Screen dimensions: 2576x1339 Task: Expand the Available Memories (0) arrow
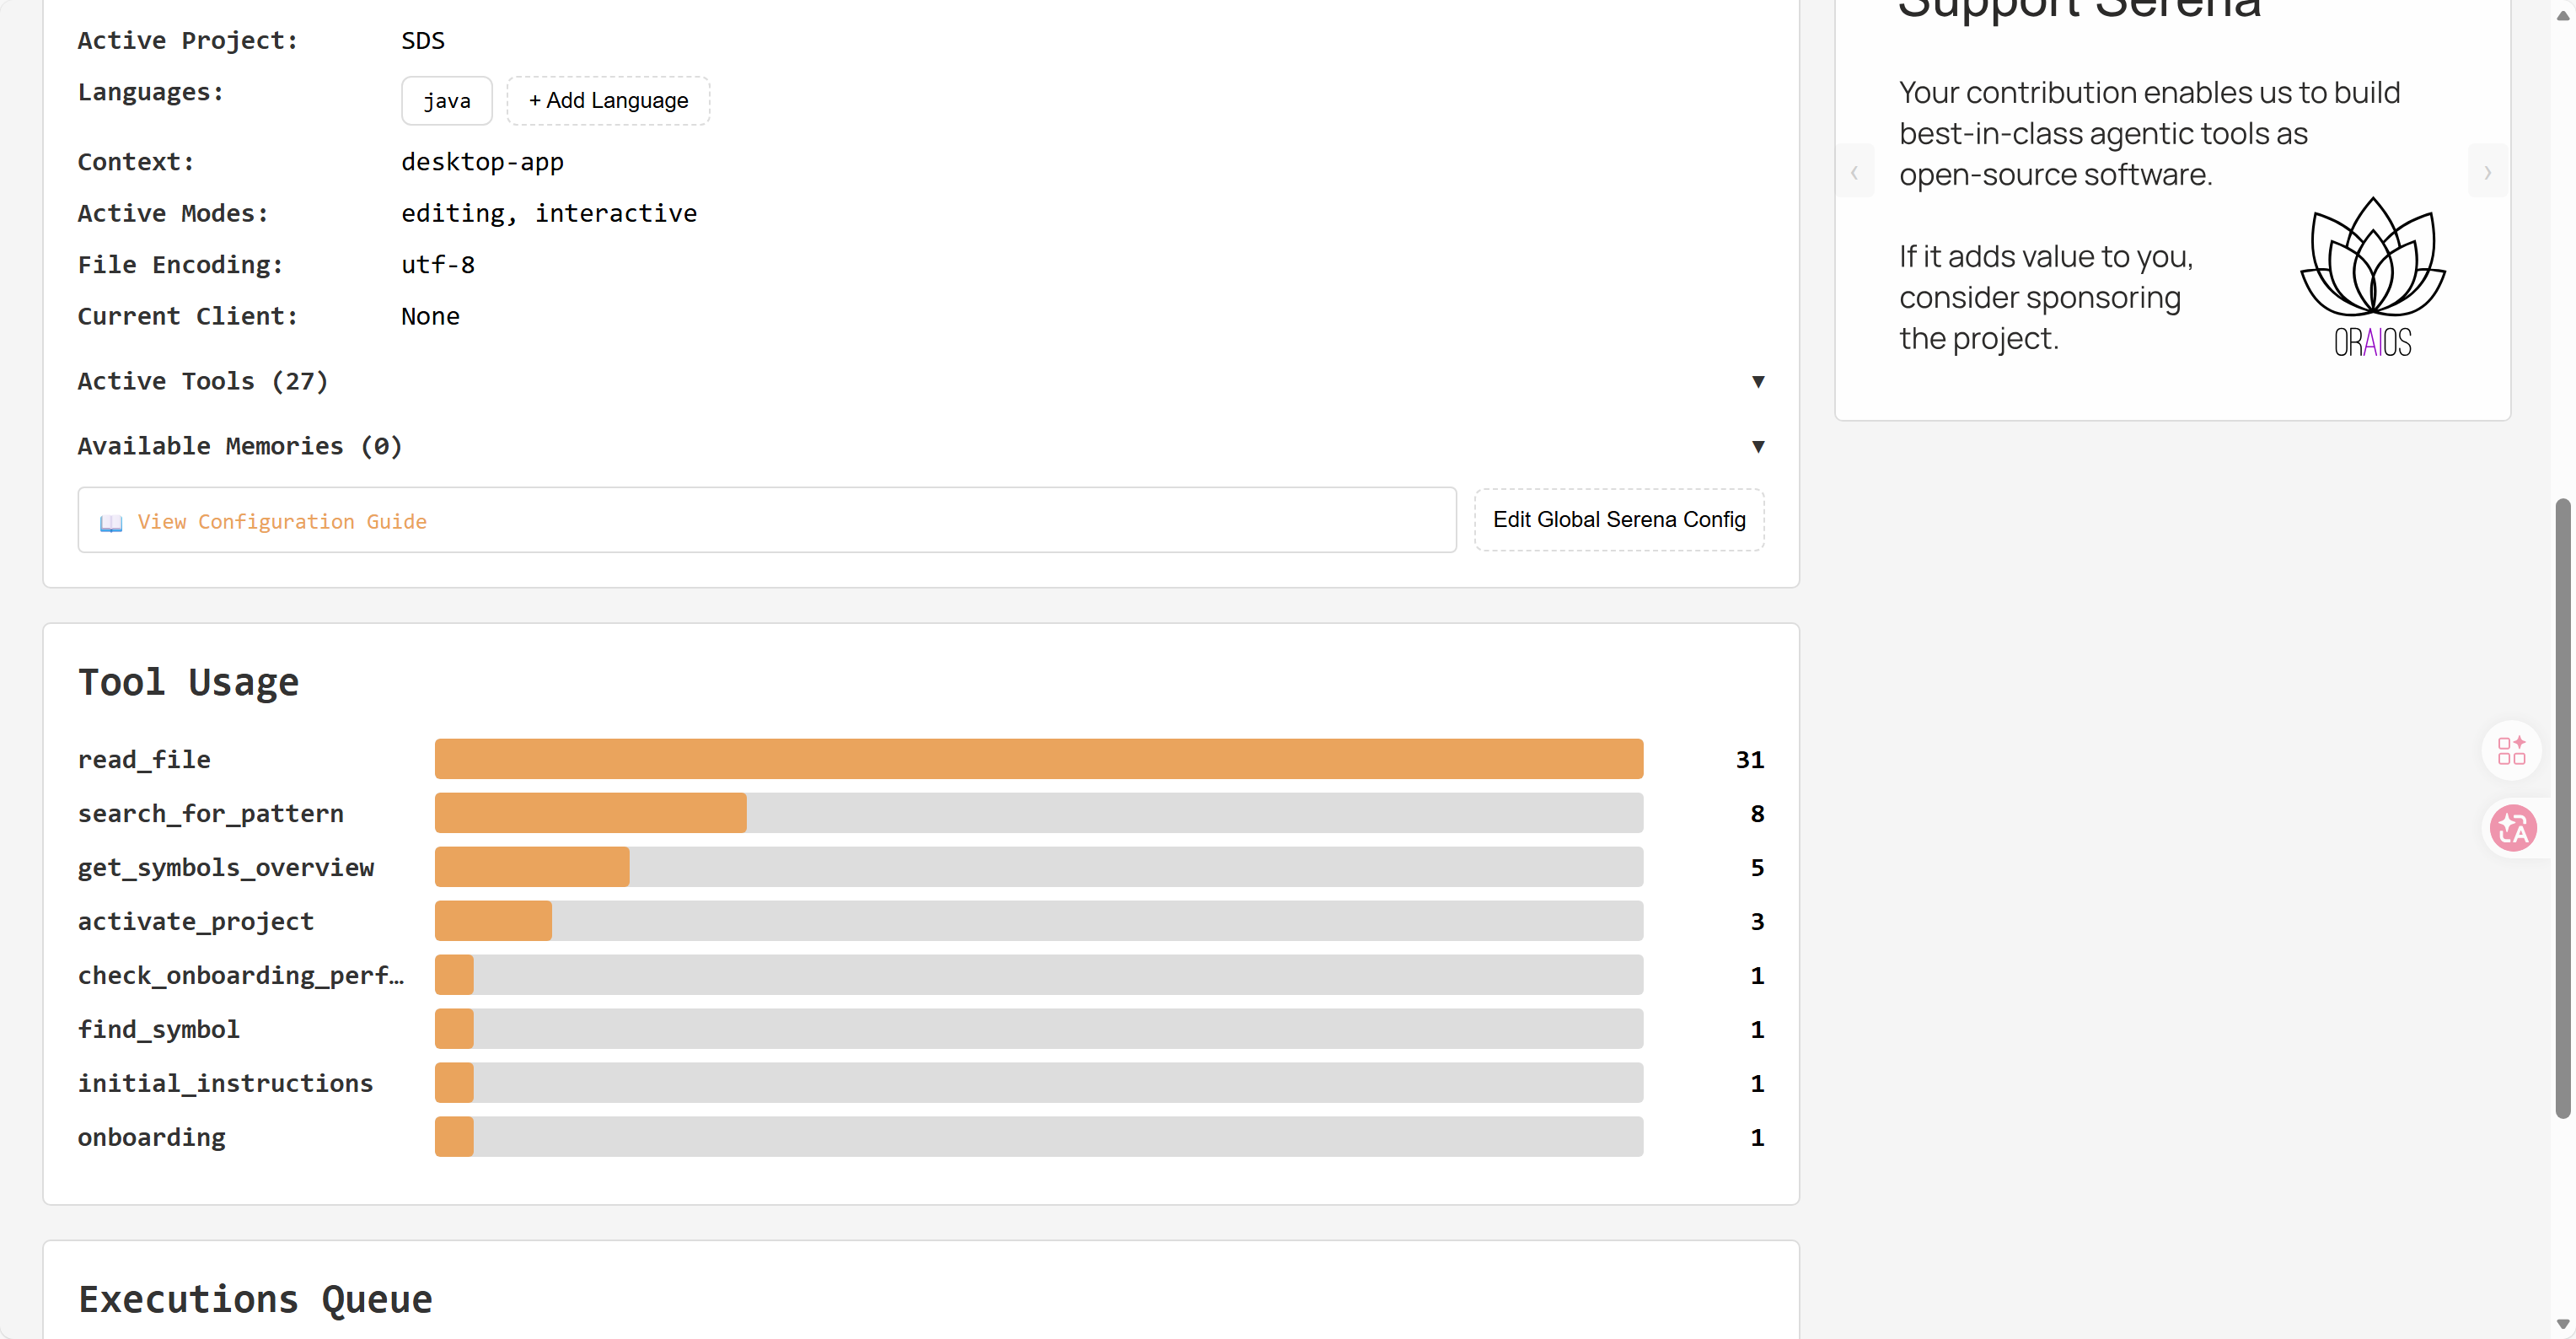click(1758, 446)
